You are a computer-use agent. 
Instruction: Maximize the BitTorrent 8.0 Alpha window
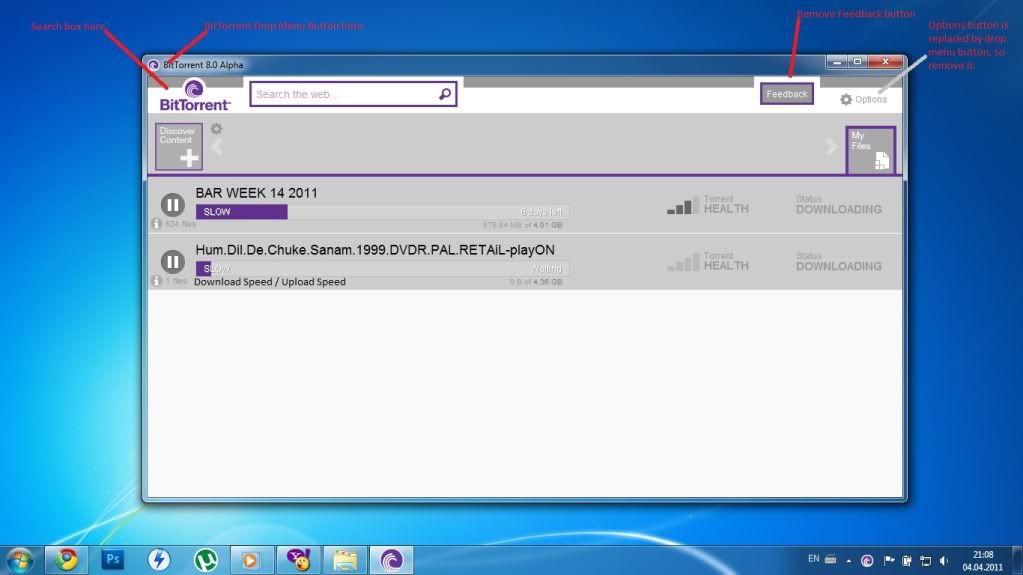tap(857, 62)
